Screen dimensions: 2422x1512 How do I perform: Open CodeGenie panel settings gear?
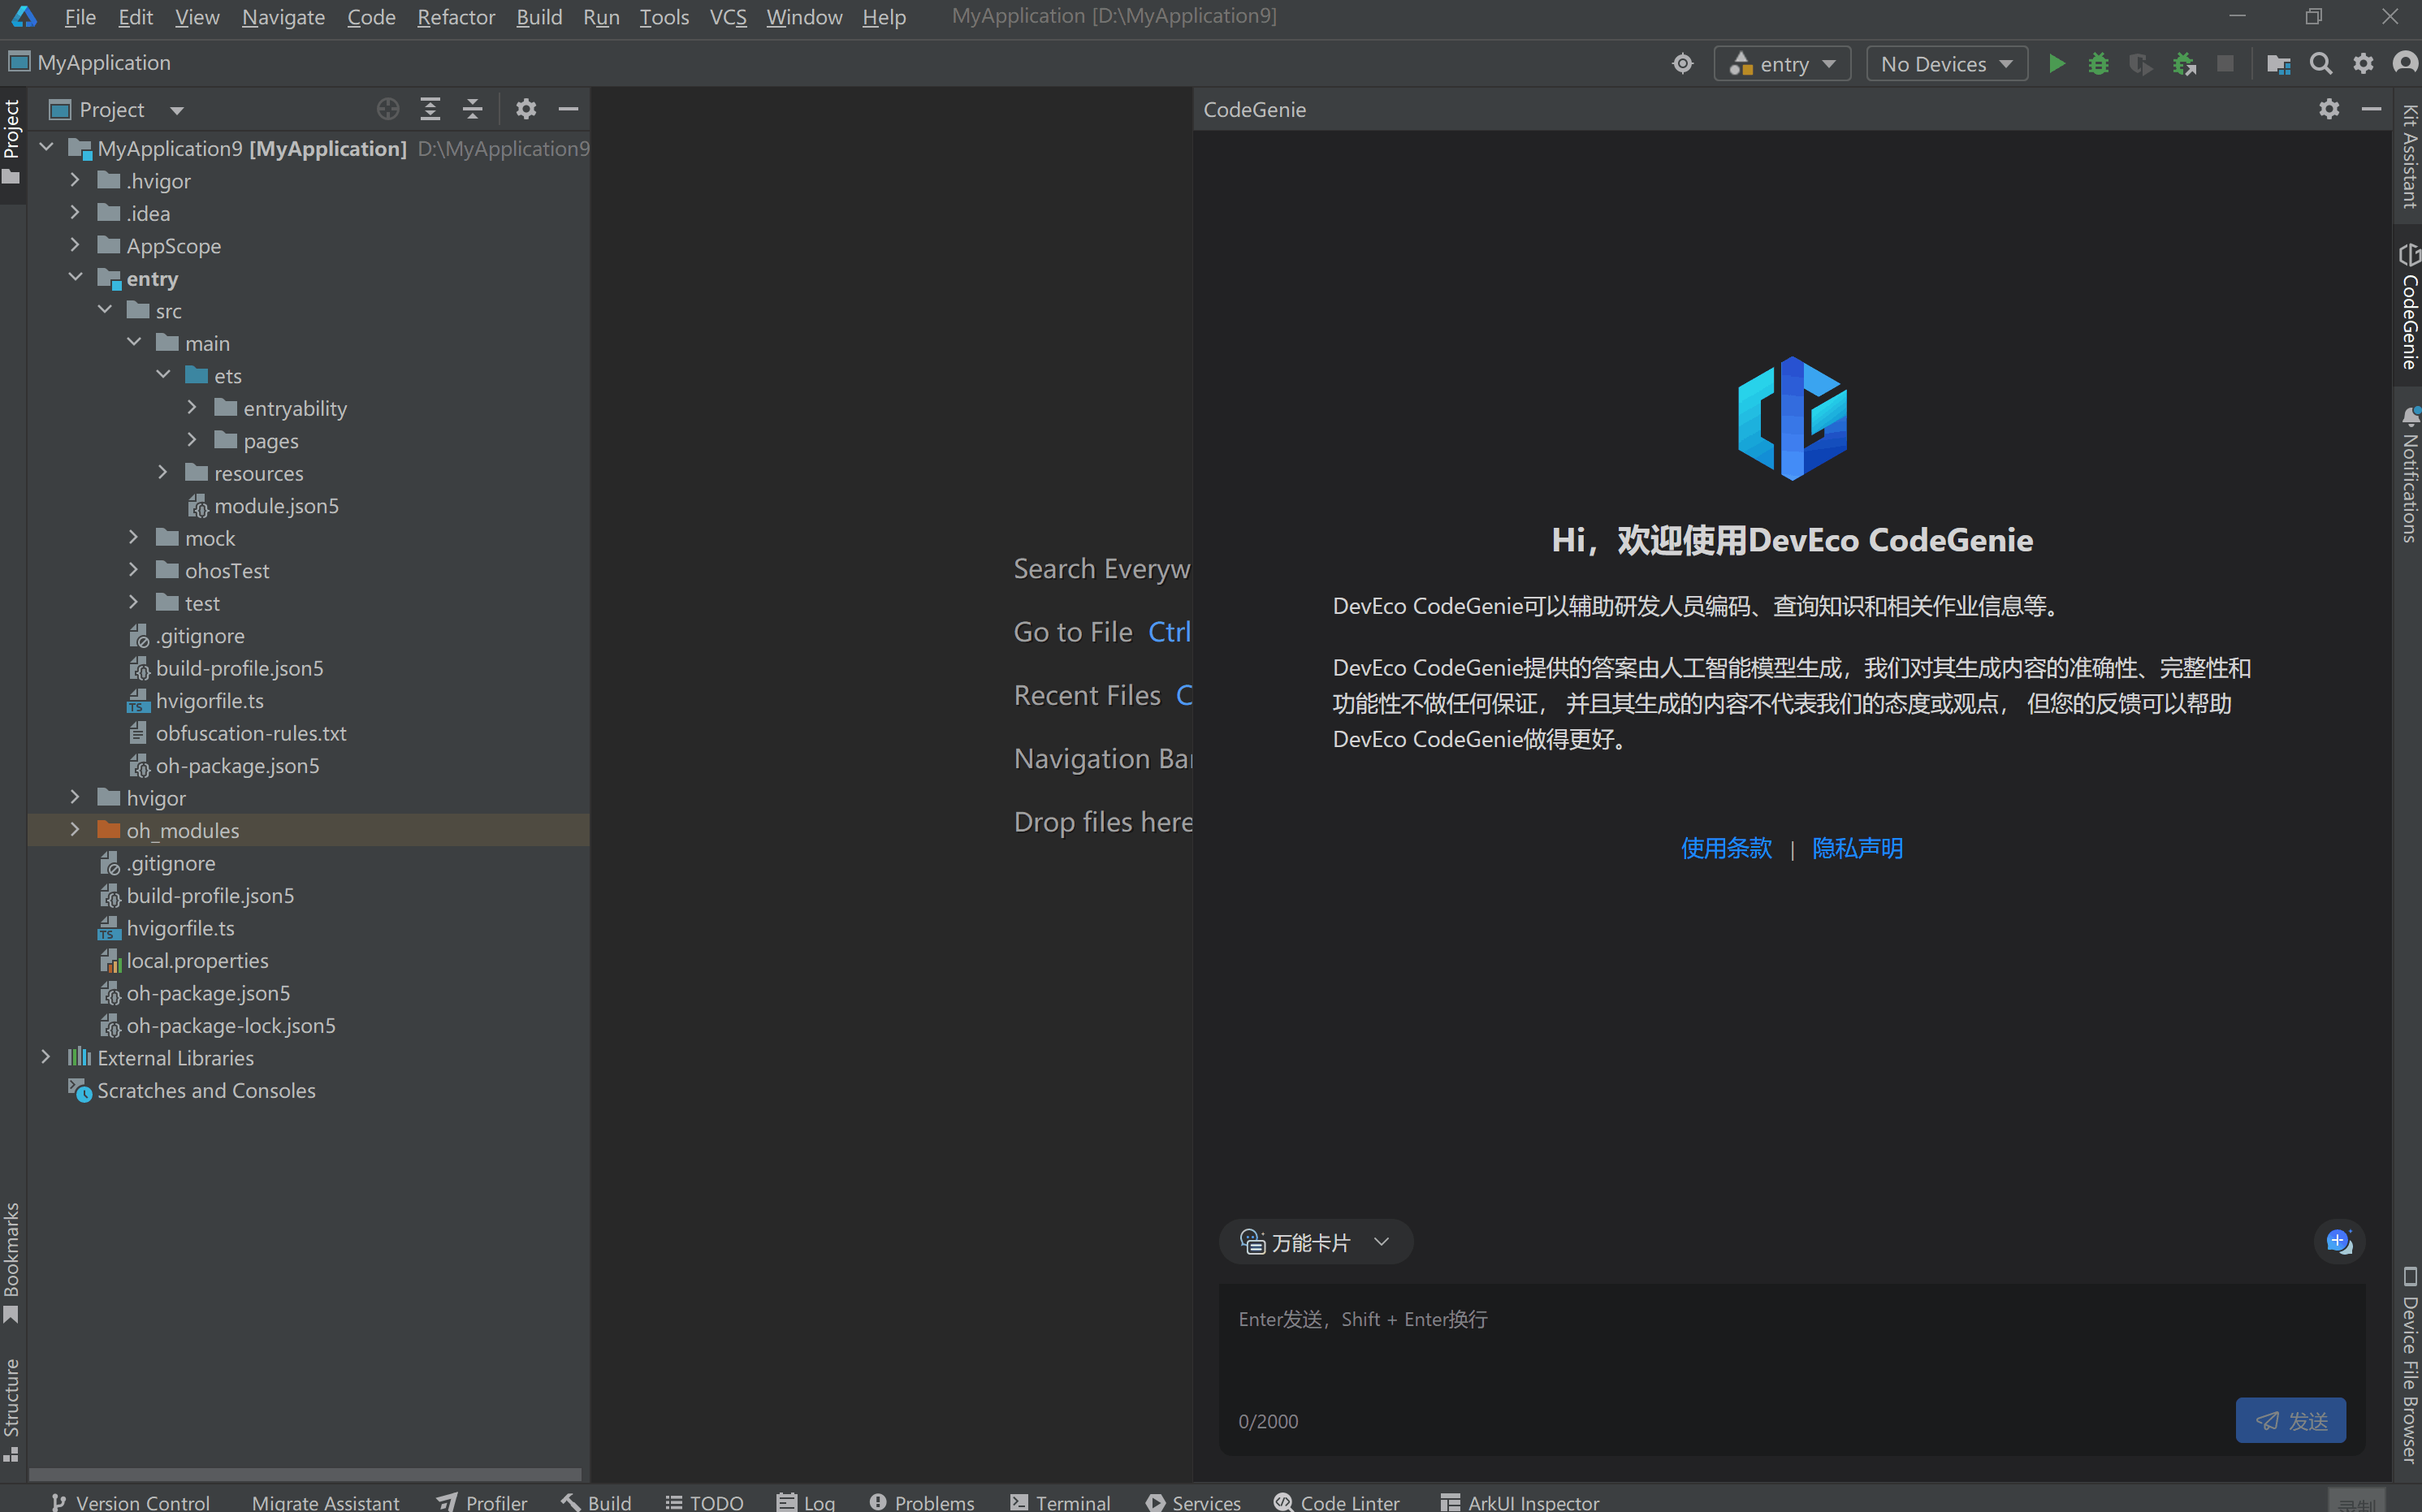click(2328, 109)
